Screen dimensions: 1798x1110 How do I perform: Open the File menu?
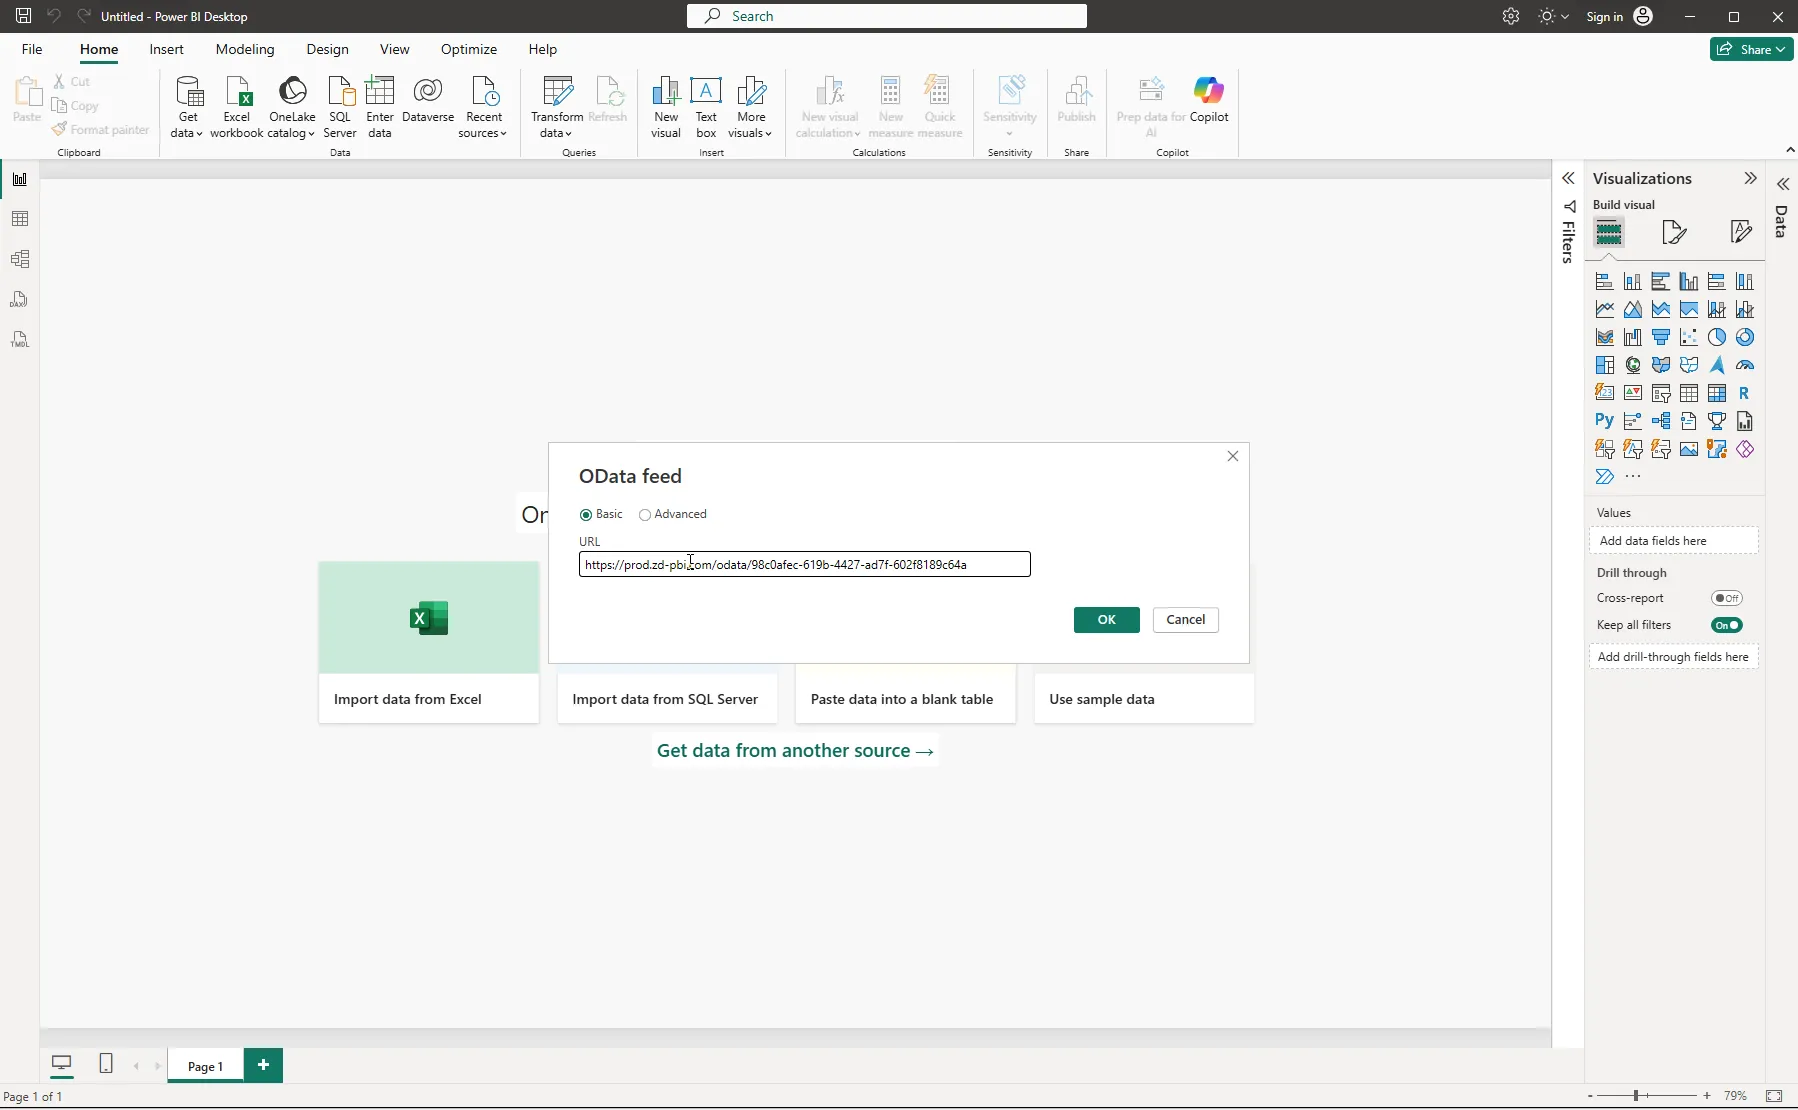point(32,49)
